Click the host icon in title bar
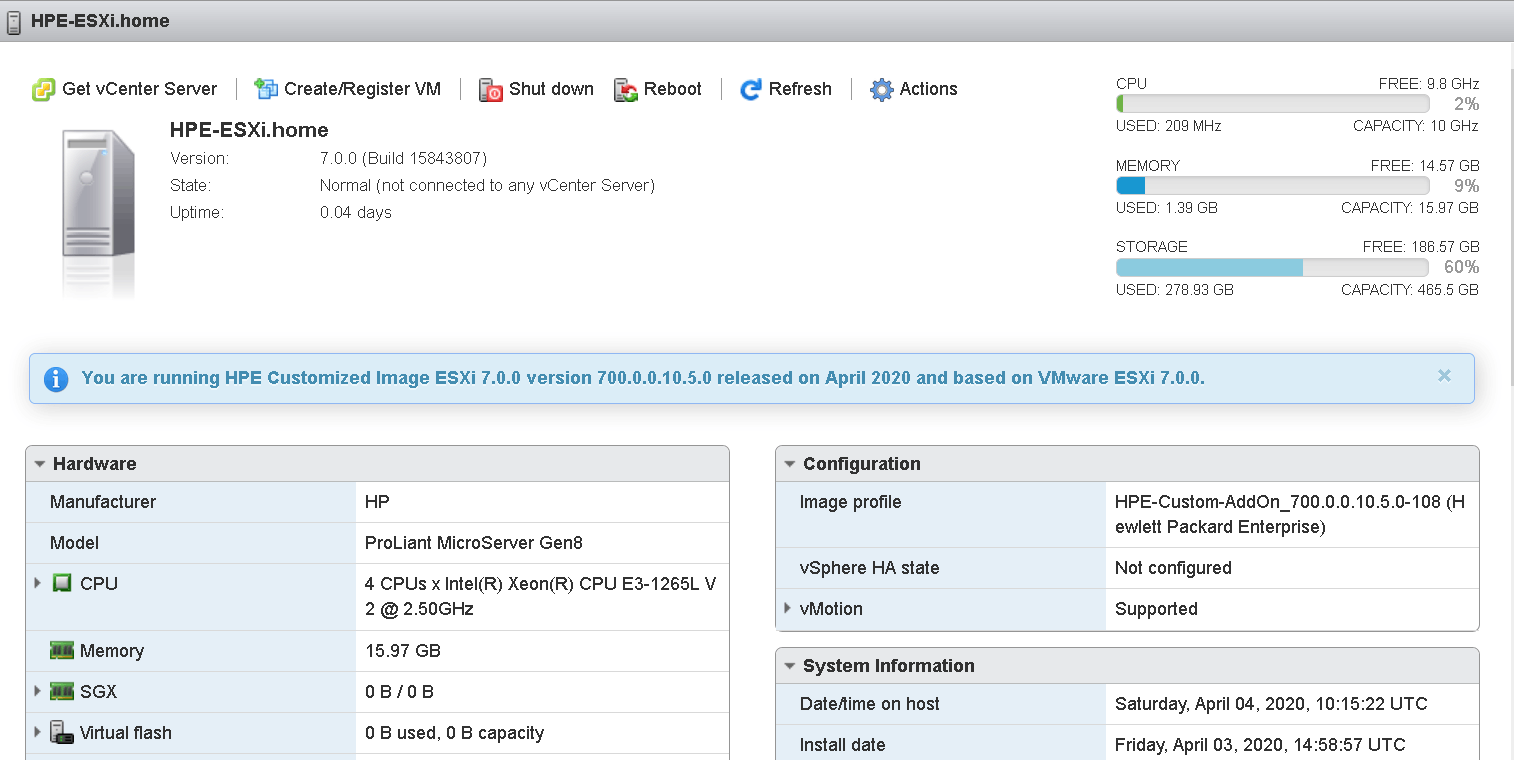This screenshot has width=1514, height=760. (14, 21)
